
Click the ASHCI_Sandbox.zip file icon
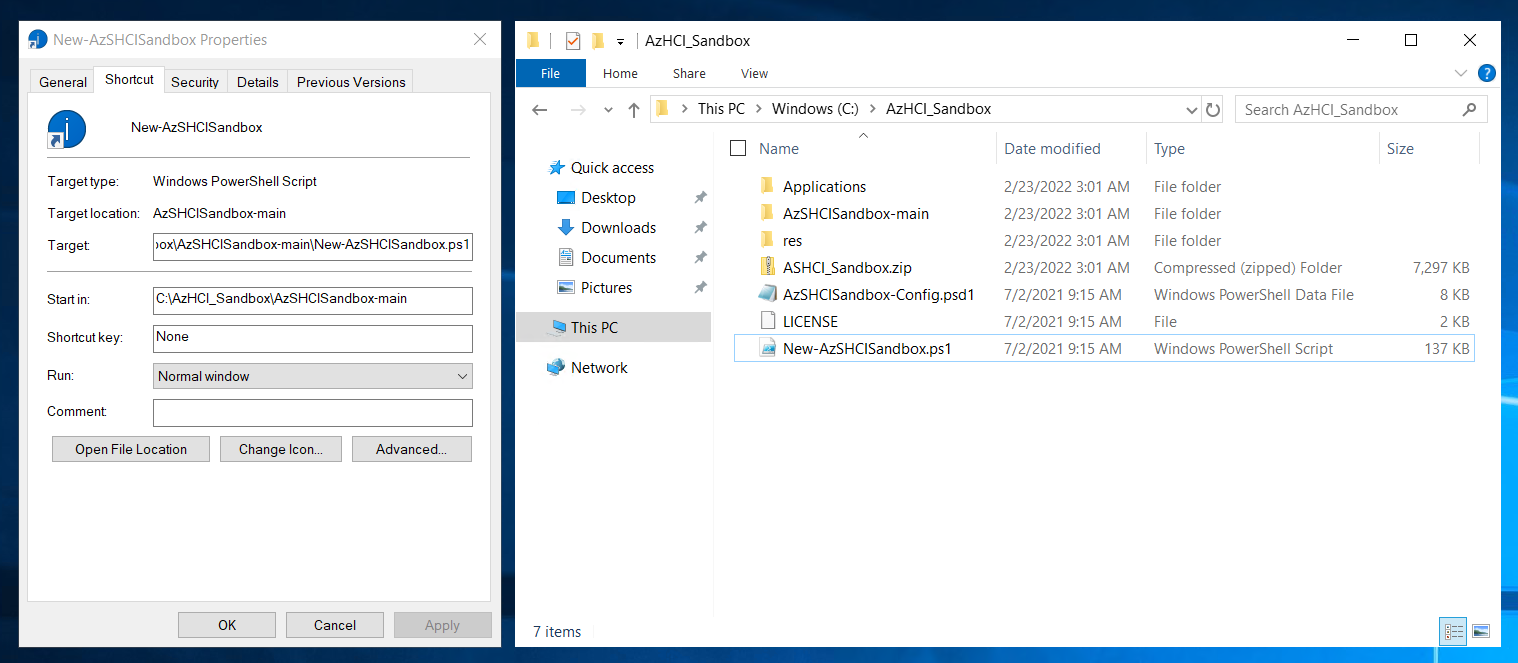[767, 267]
